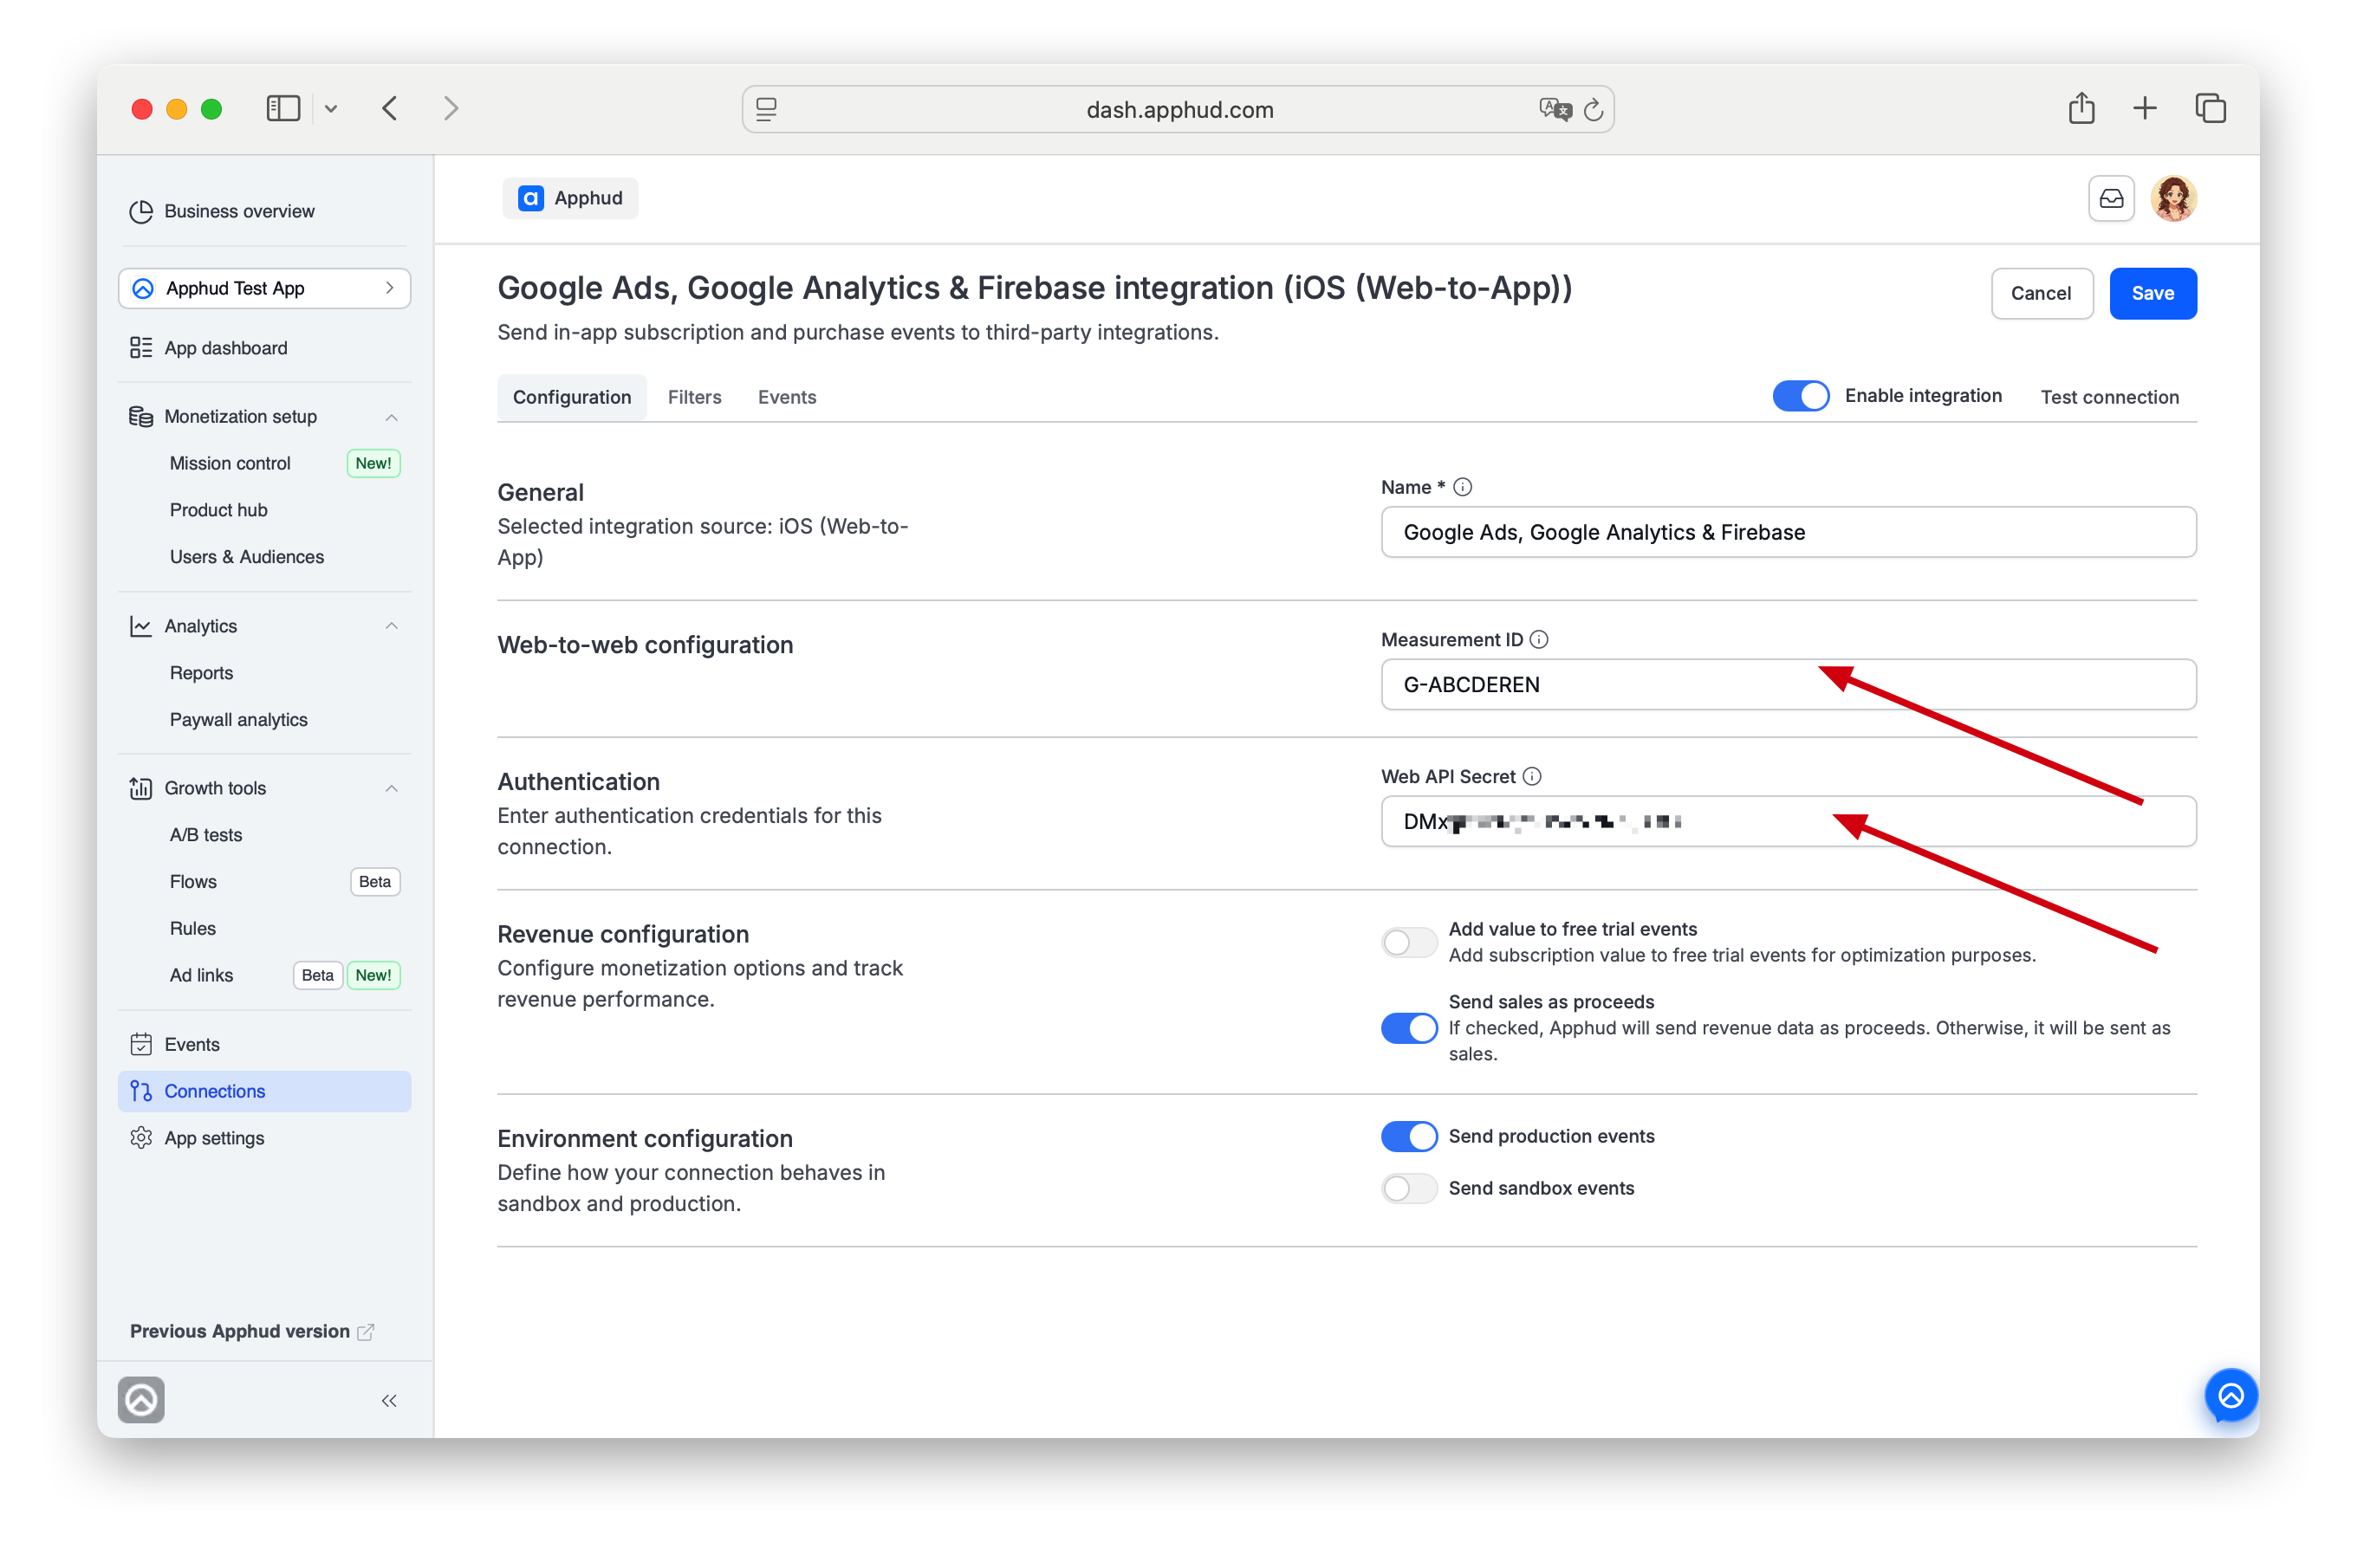Click the Analytics chart icon
Screen dimensions: 2357x1568
coord(141,626)
